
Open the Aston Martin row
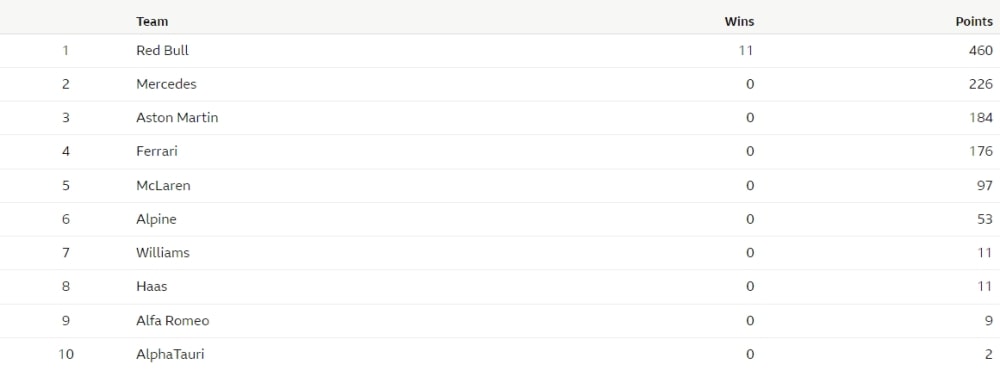(500, 118)
